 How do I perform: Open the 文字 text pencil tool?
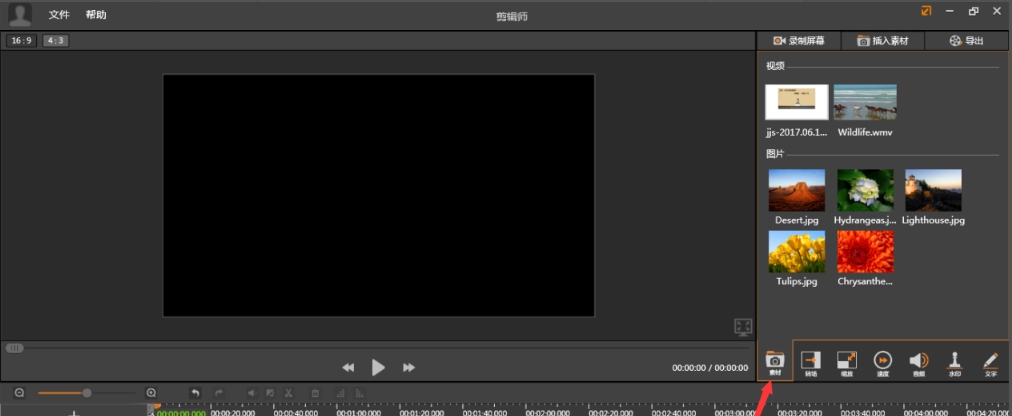pos(991,364)
